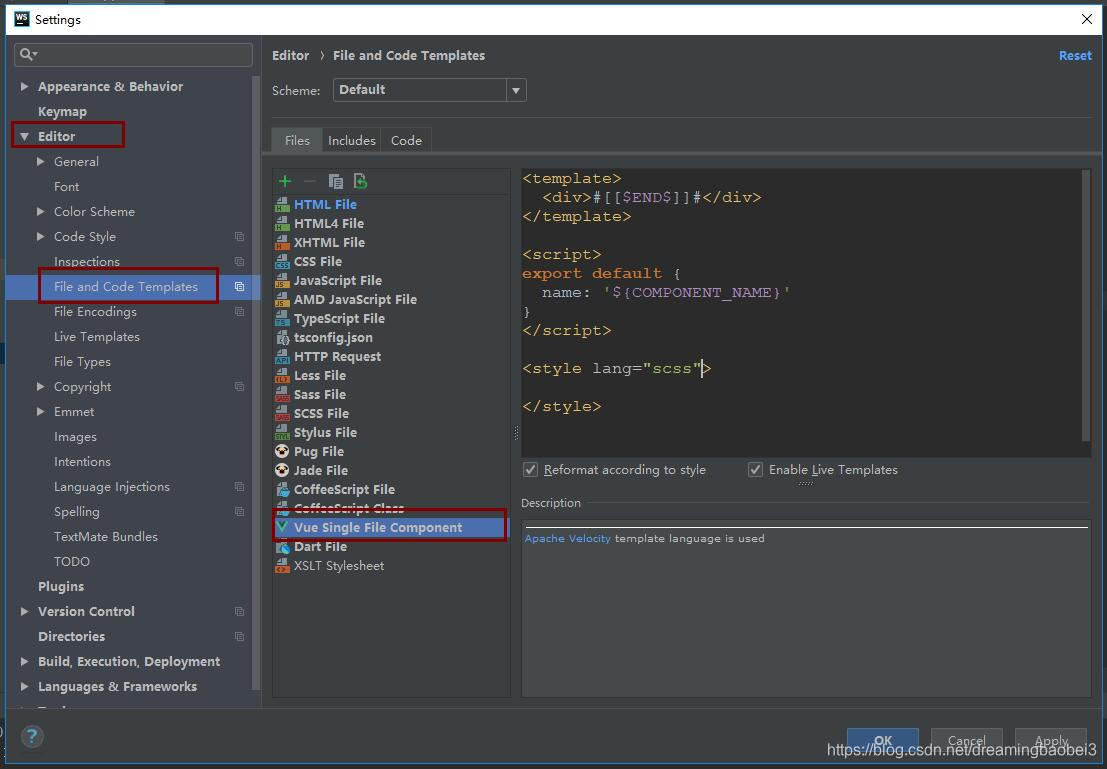Click Editor in the breadcrumb

point(290,56)
